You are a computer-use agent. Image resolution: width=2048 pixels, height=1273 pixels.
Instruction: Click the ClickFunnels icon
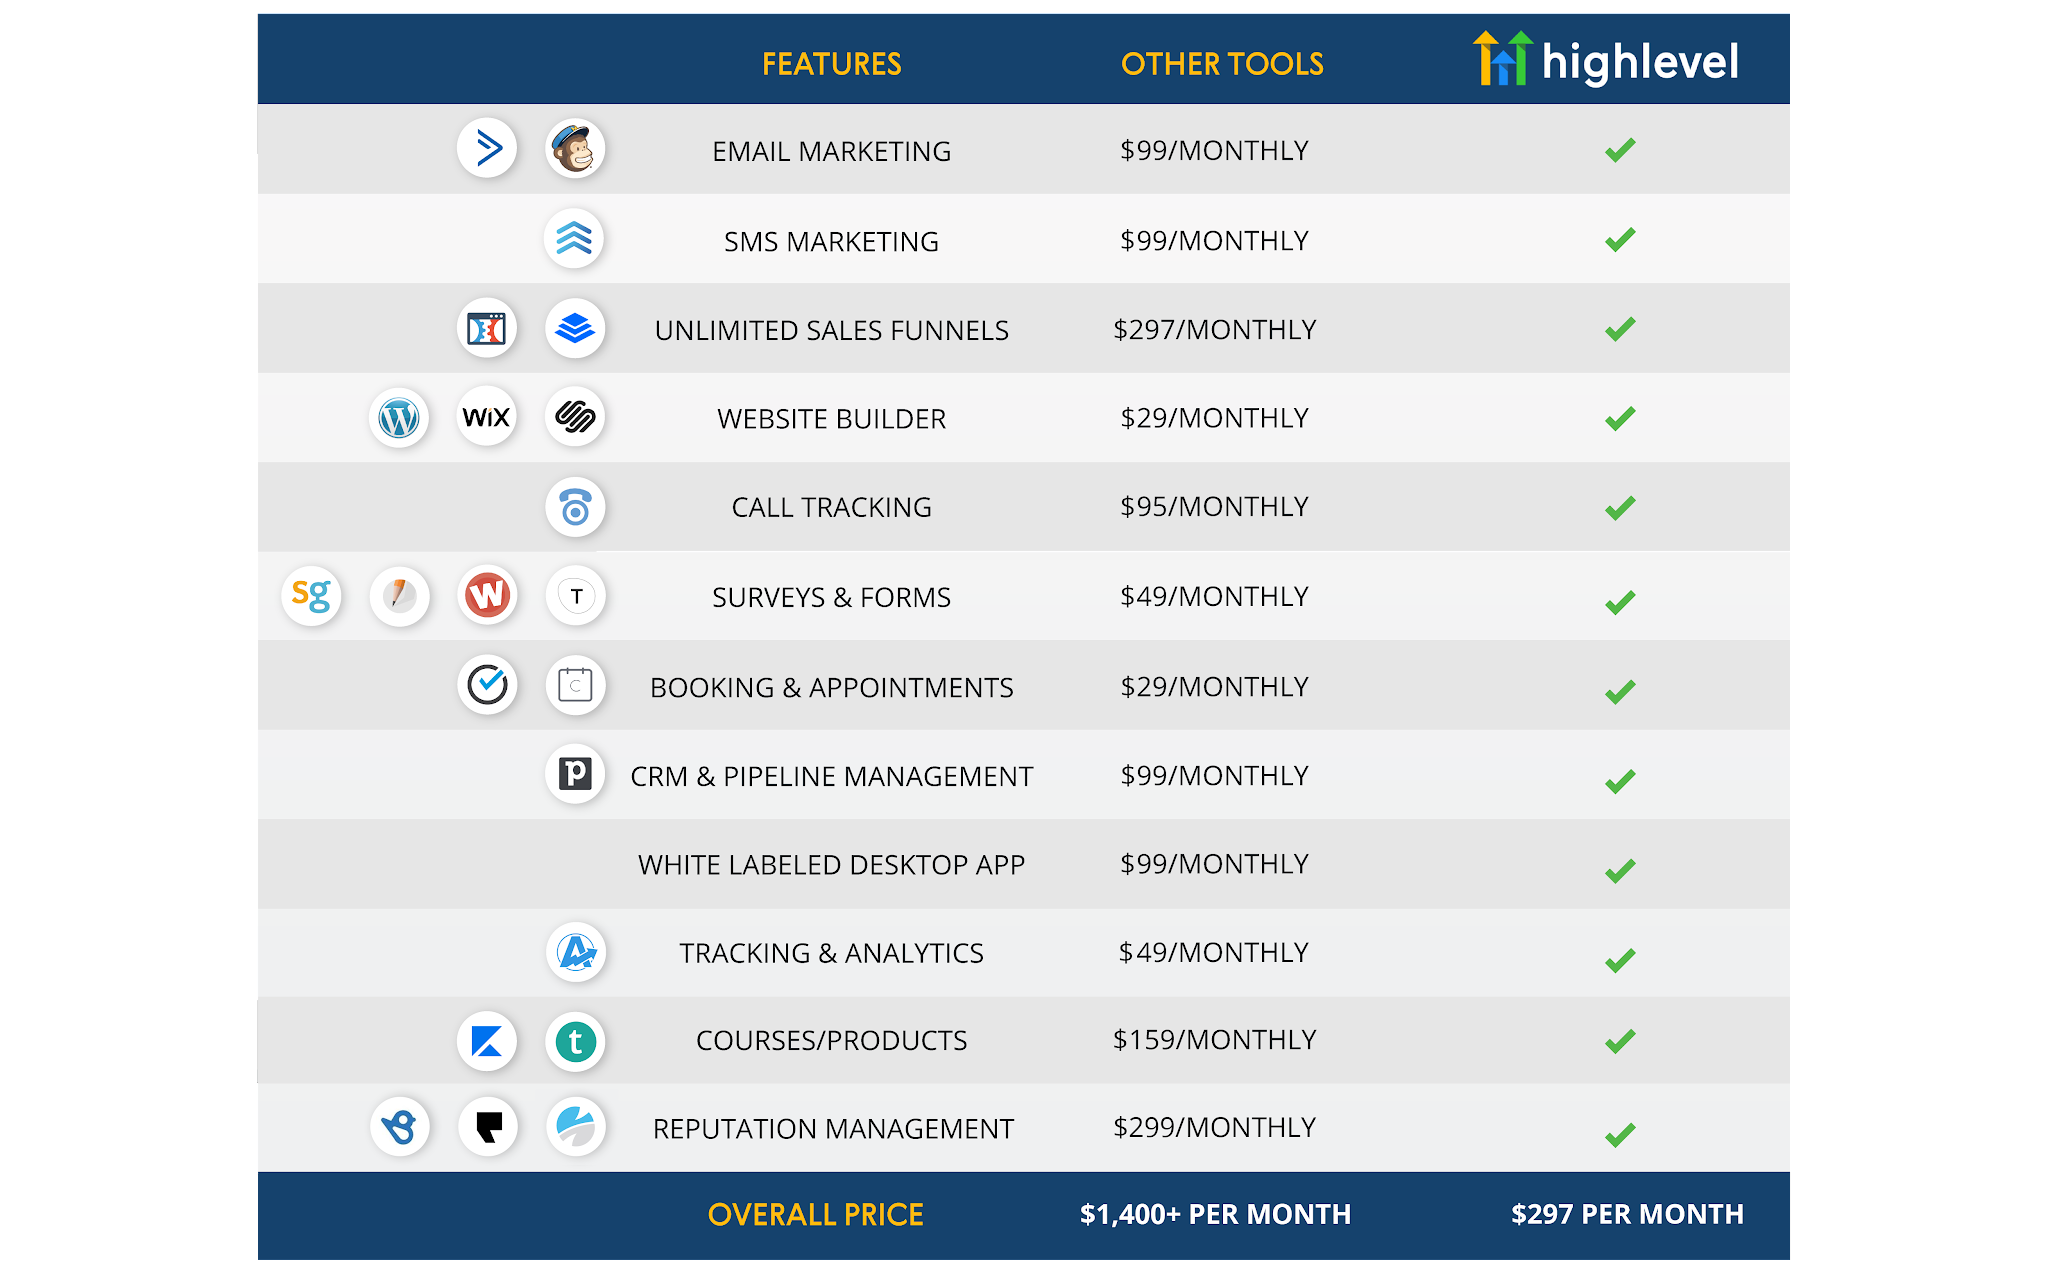point(487,328)
